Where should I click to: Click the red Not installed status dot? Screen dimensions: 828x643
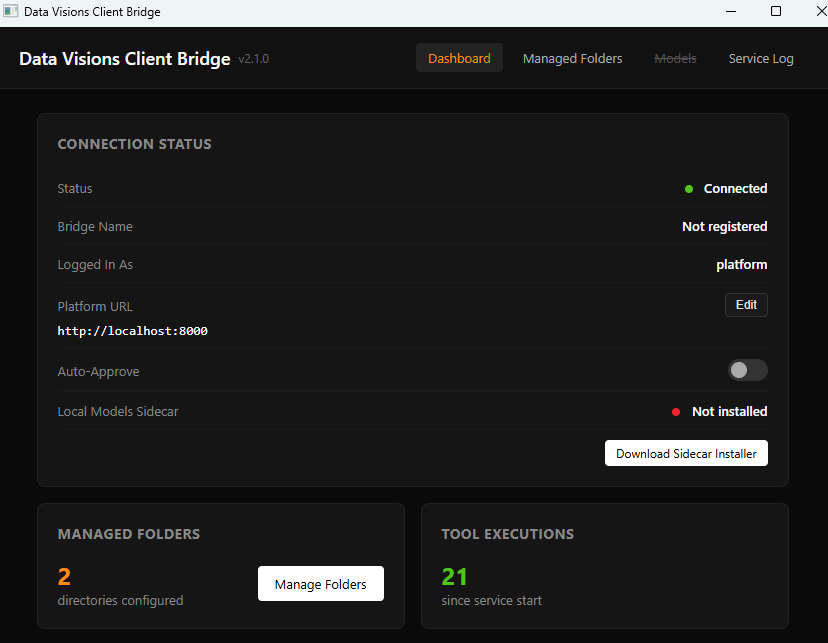click(675, 412)
